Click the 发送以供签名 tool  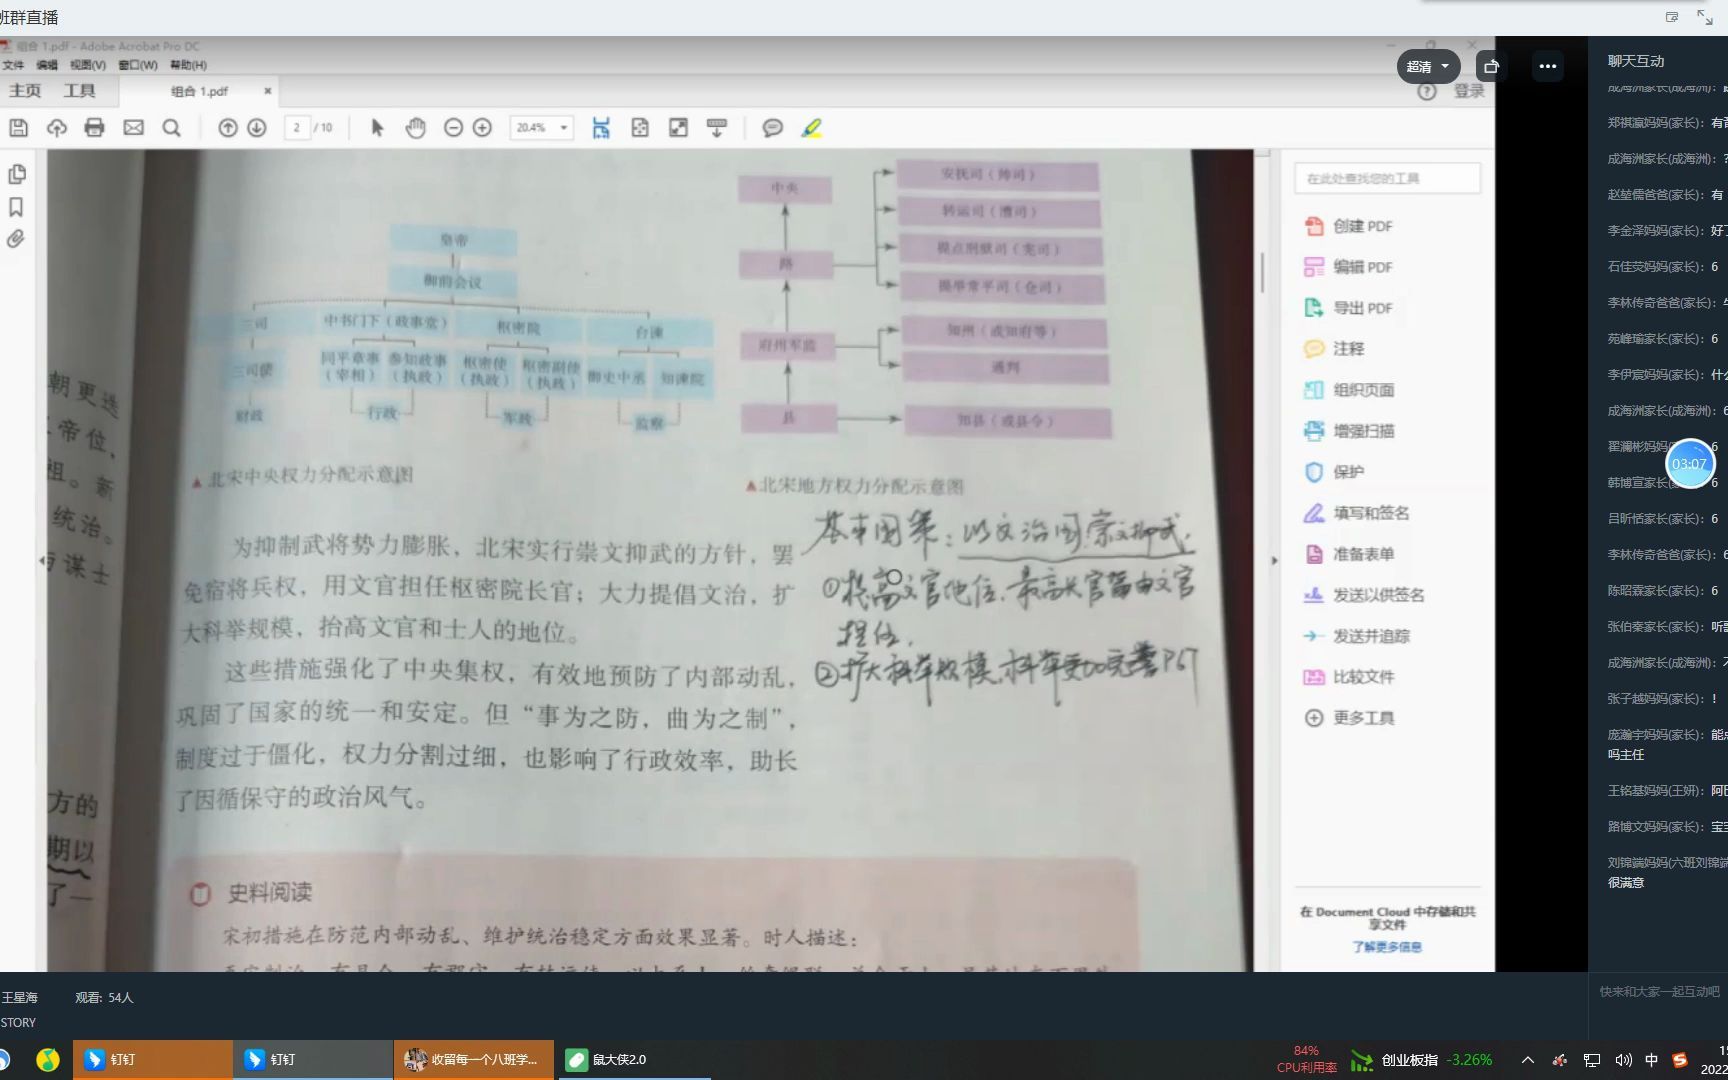1364,595
